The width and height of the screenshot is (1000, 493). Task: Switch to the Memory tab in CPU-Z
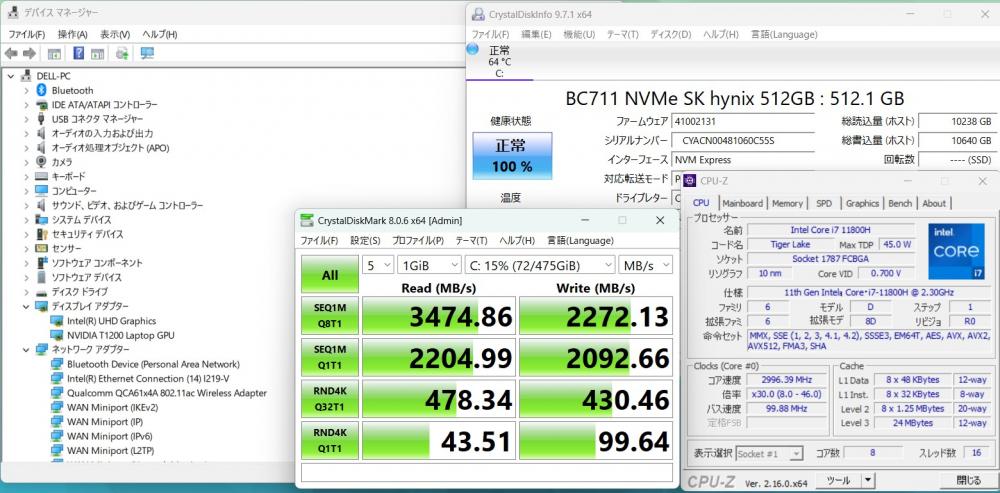788,203
